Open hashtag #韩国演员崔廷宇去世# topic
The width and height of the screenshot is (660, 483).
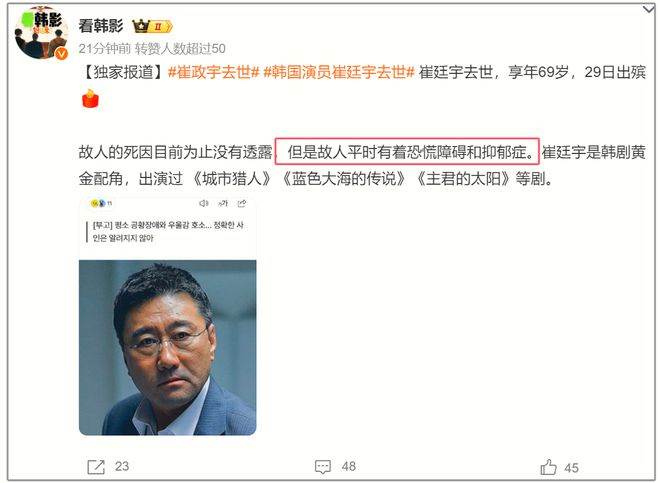tap(339, 72)
